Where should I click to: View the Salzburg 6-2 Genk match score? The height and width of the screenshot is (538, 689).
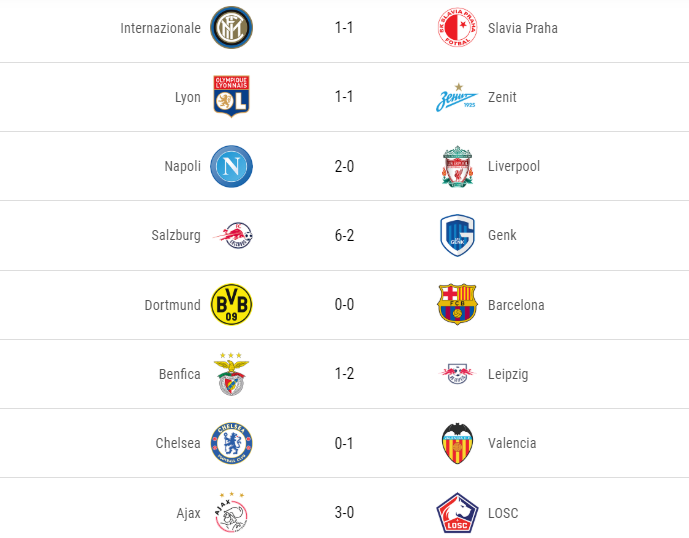coord(344,235)
